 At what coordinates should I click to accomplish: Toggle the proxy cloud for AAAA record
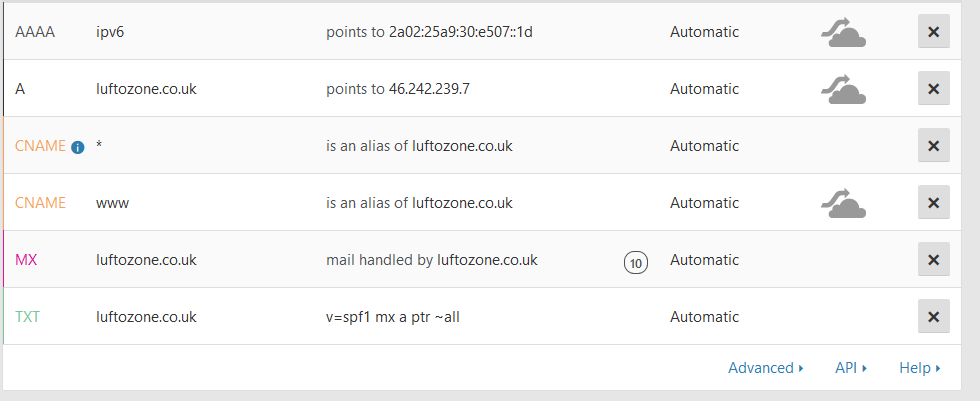pyautogui.click(x=843, y=34)
